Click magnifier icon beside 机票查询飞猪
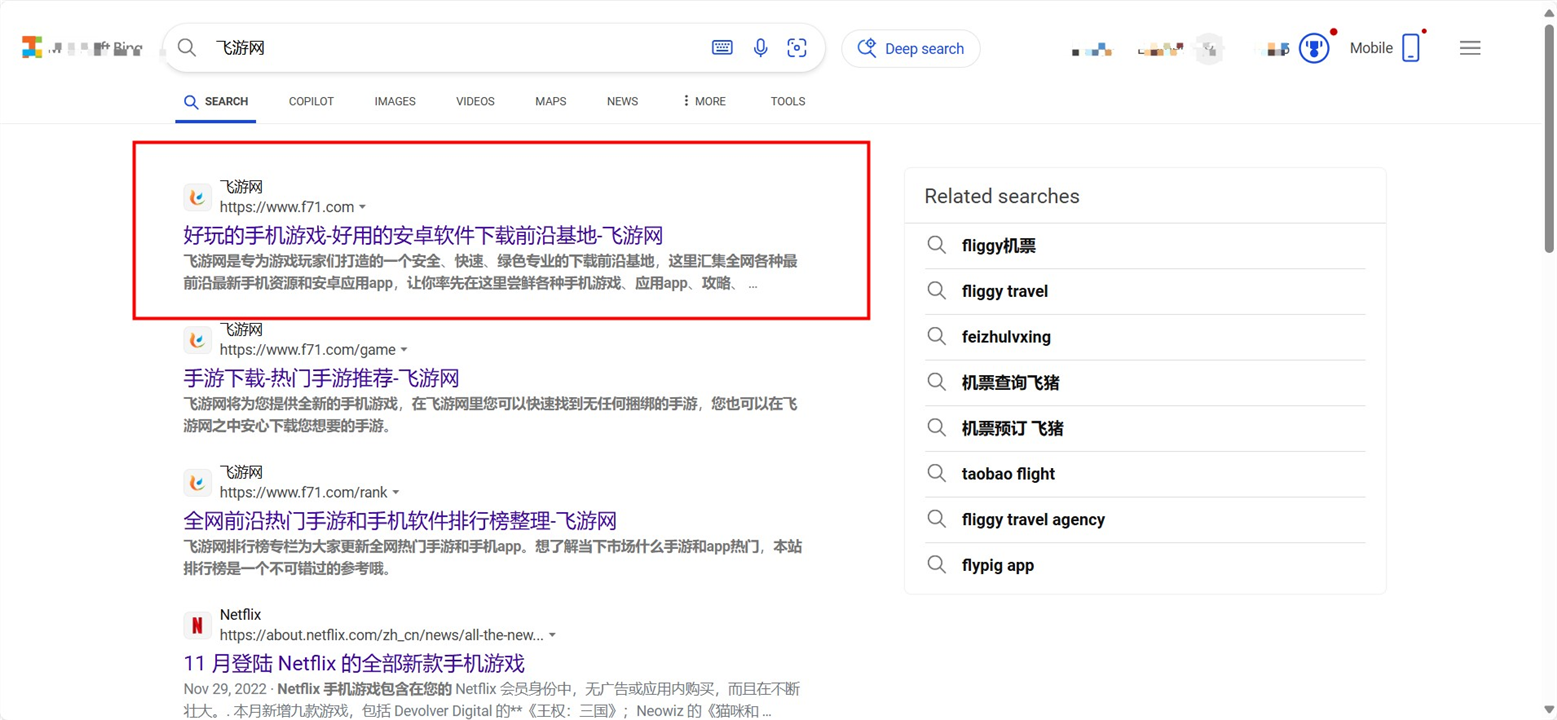The height and width of the screenshot is (720, 1557). [936, 383]
